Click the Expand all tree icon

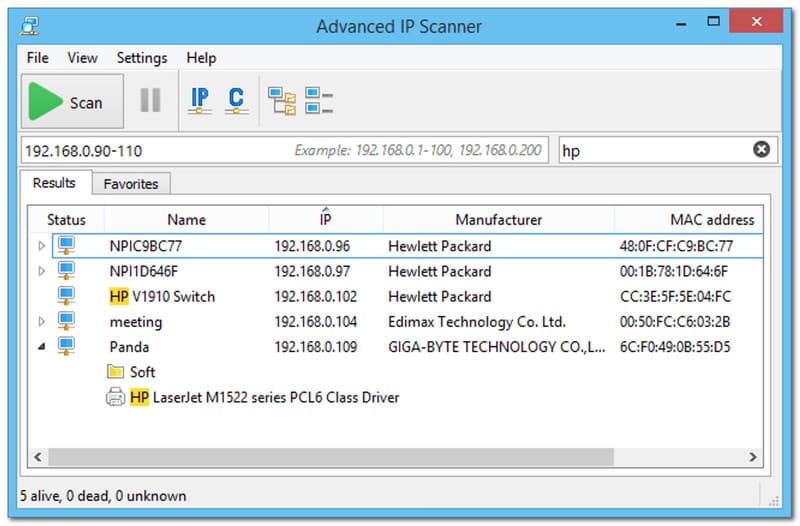pyautogui.click(x=281, y=100)
